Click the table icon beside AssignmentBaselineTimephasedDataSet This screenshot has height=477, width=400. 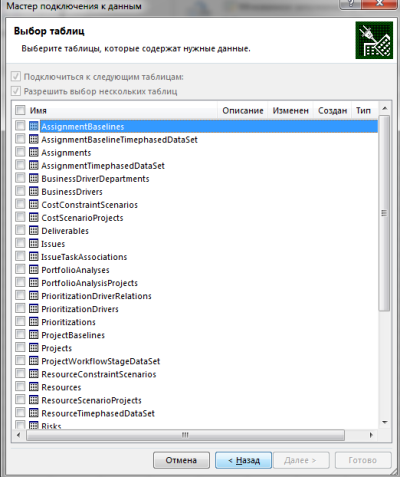click(x=34, y=139)
